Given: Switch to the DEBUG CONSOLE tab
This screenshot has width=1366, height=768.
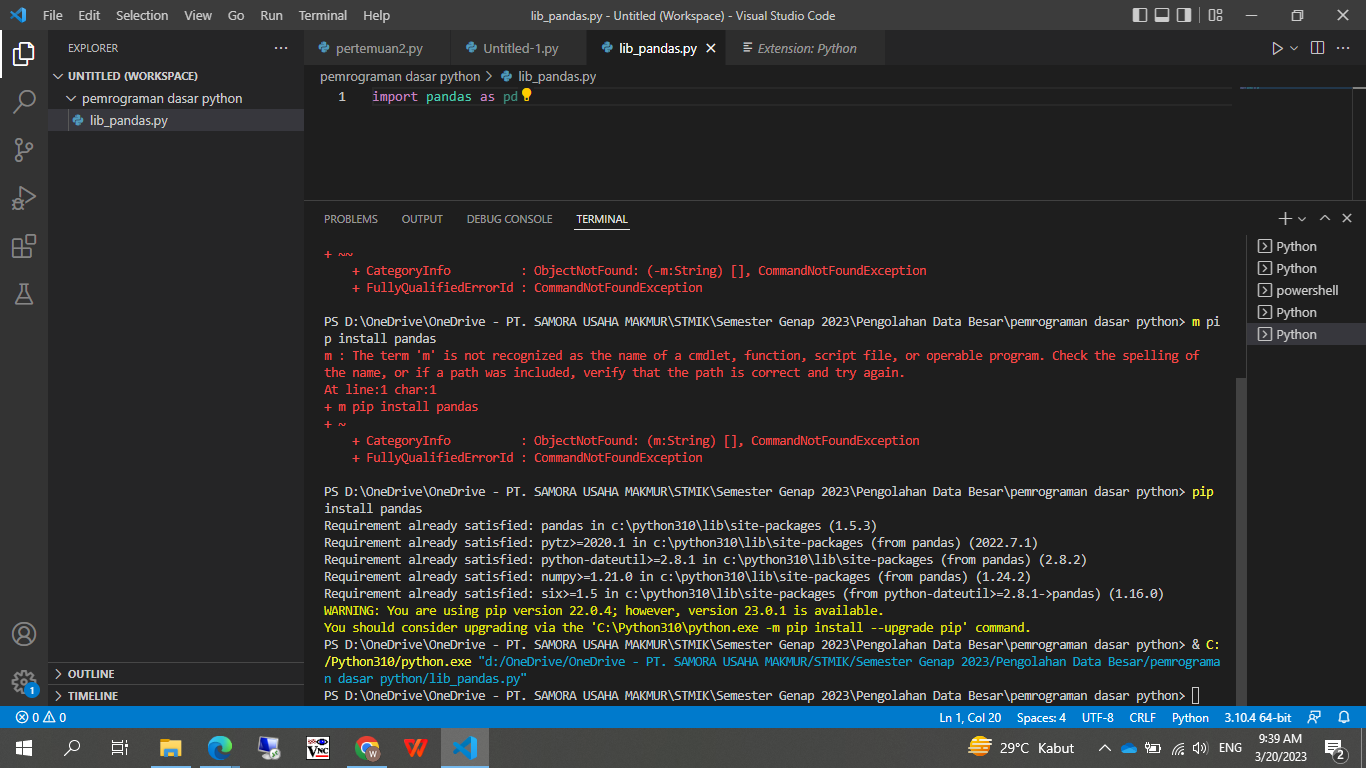Looking at the screenshot, I should tap(509, 219).
